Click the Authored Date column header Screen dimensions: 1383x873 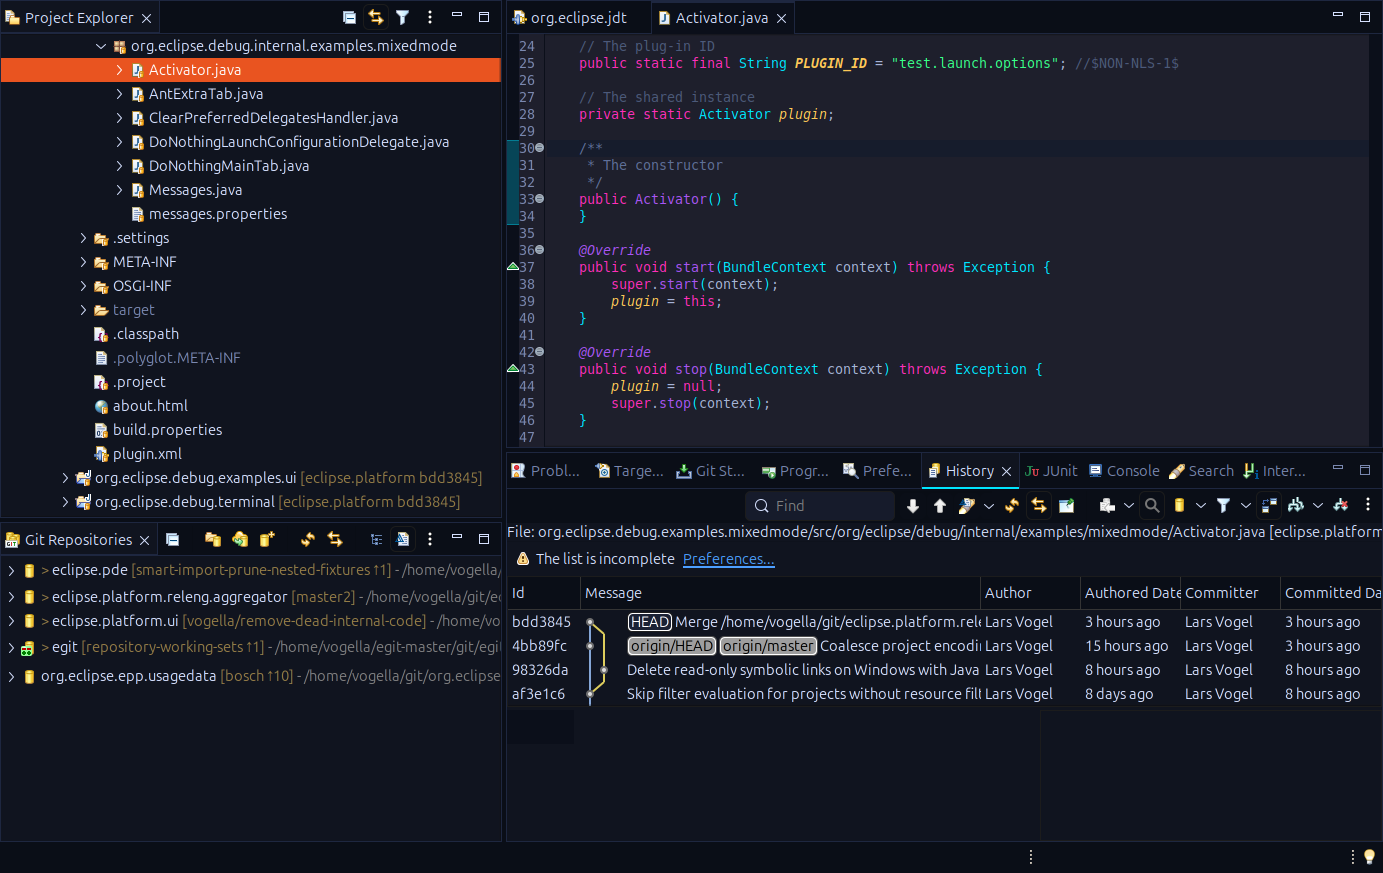(x=1130, y=593)
